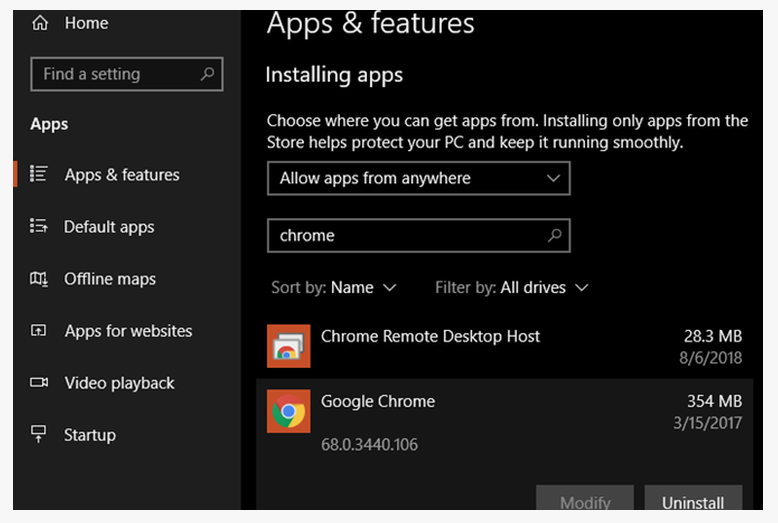
Task: Select the Google Chrome app name
Action: click(378, 401)
